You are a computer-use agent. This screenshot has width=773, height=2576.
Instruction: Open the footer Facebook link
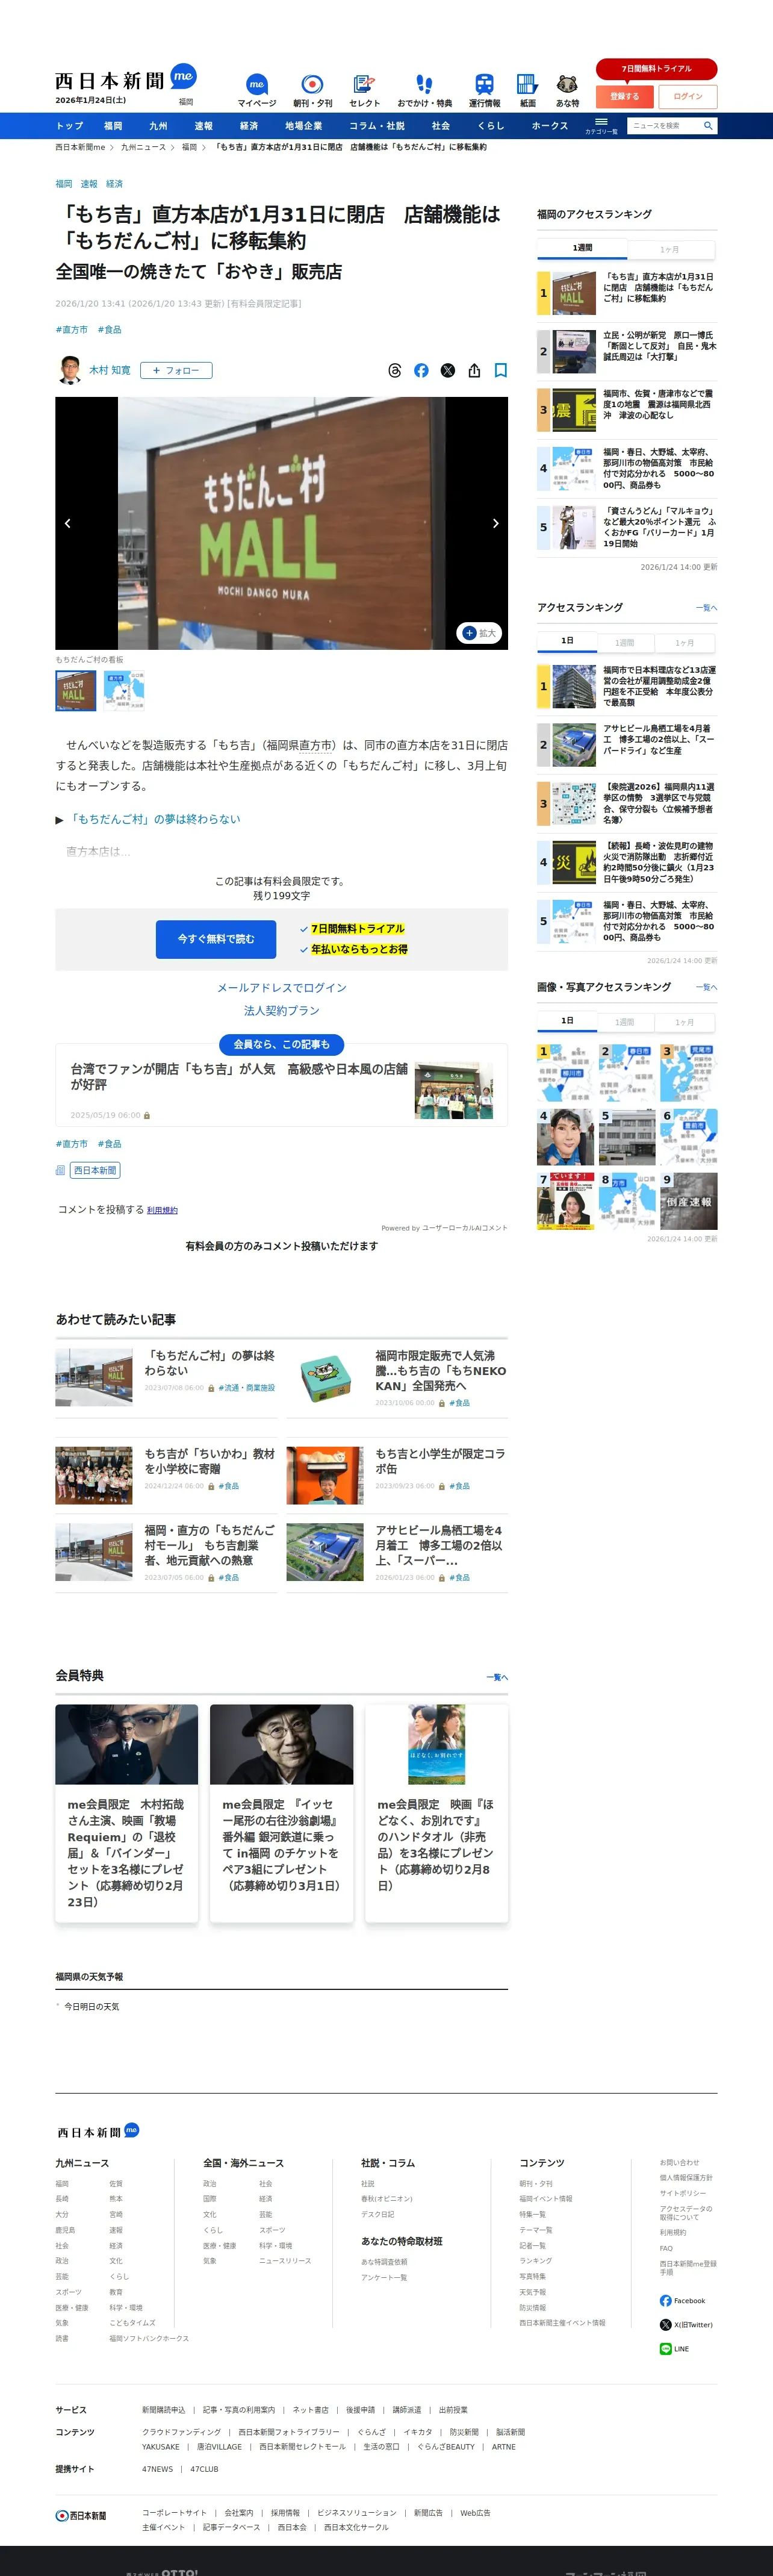point(682,2301)
